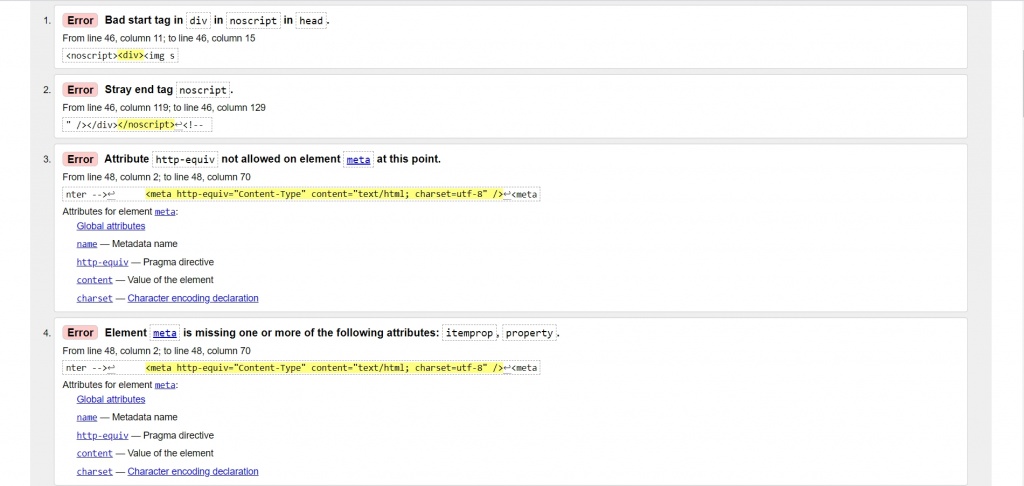Click content attribute link in error 3

click(94, 280)
